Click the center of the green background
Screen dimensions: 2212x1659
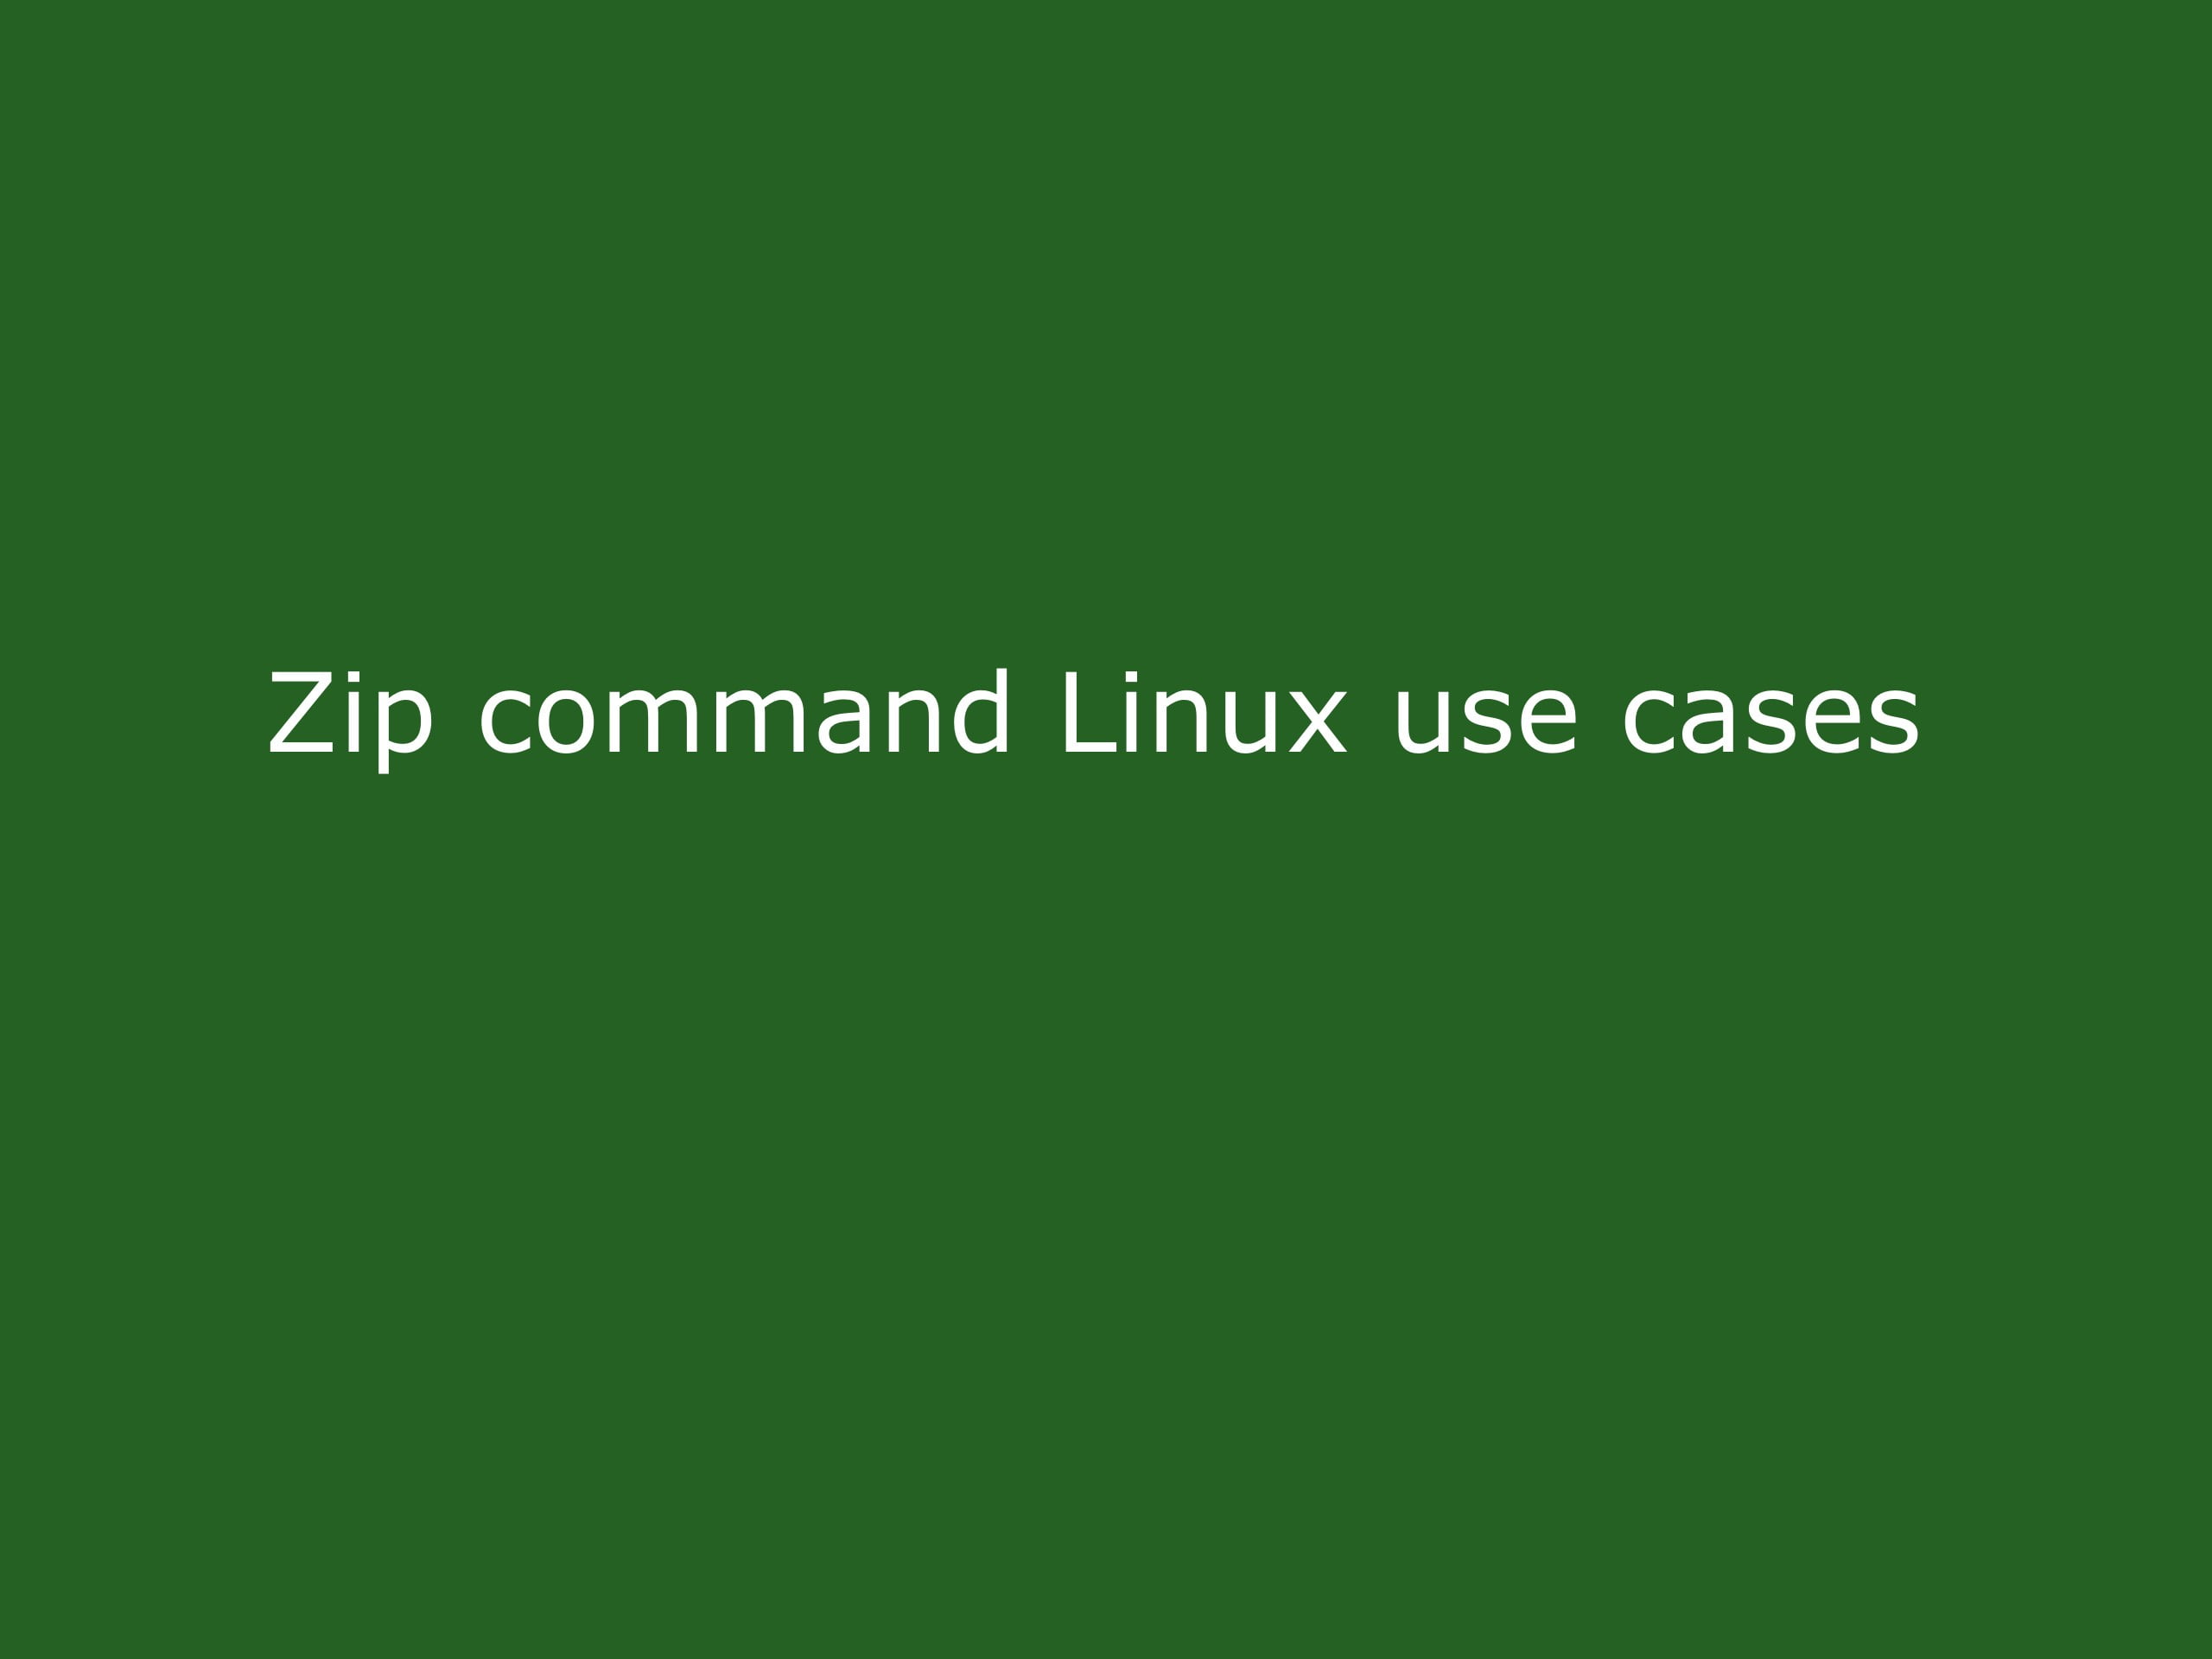pyautogui.click(x=1106, y=829)
